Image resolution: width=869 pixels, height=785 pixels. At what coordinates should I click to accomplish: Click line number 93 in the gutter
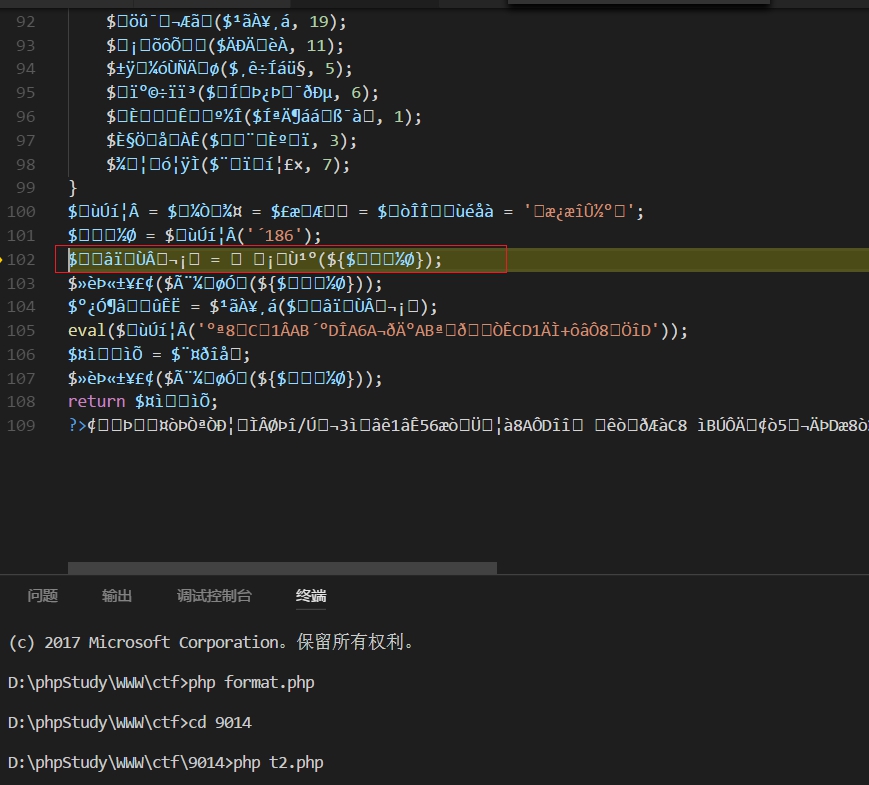pos(25,45)
